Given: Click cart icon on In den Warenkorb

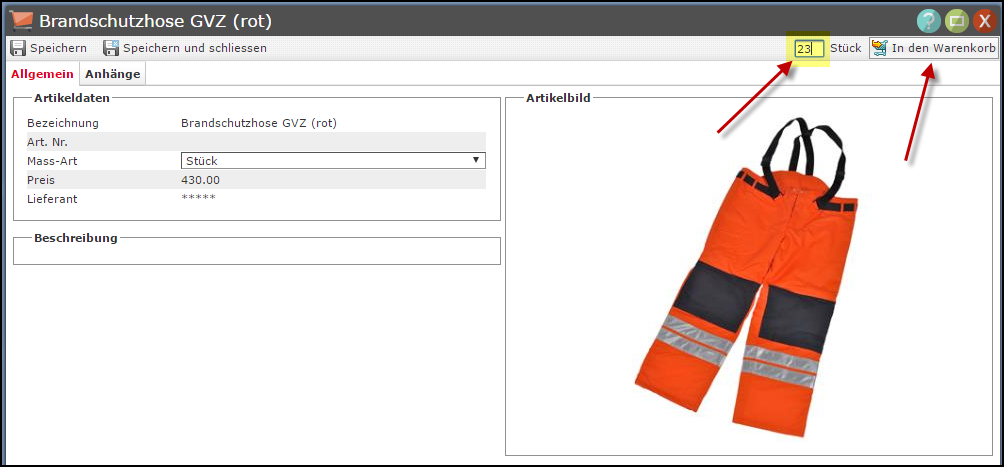Looking at the screenshot, I should (879, 48).
